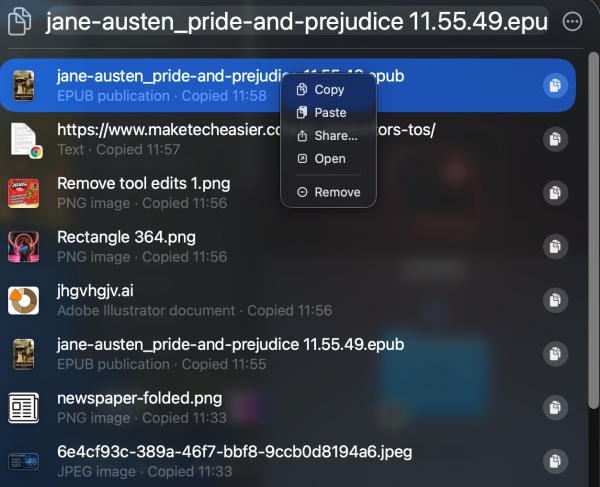Open the more options ellipsis button
The width and height of the screenshot is (600, 487).
click(572, 21)
